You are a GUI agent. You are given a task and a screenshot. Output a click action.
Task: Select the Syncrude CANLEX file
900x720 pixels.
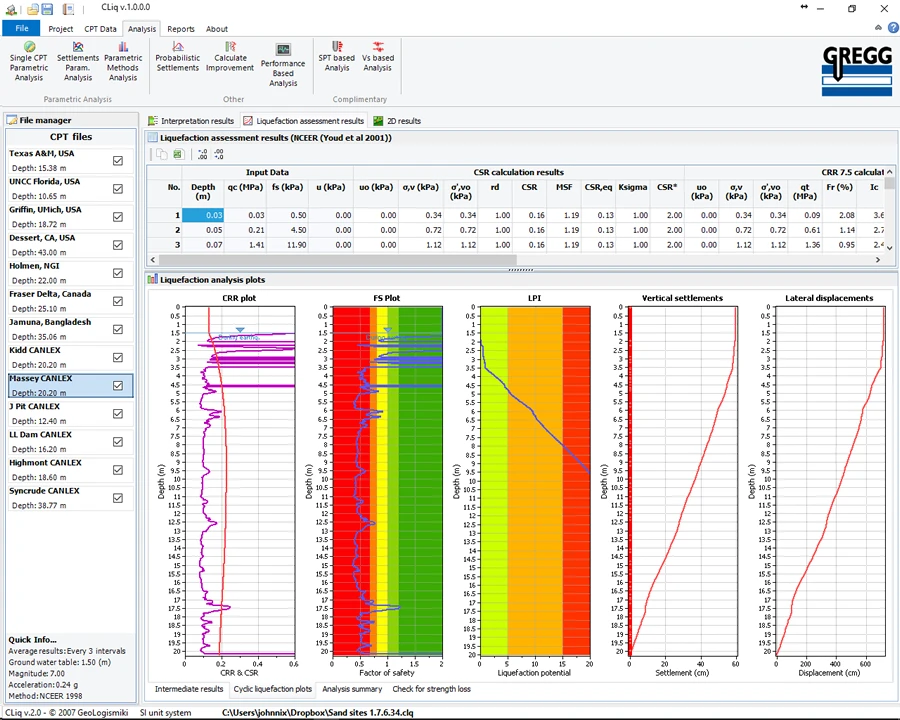pyautogui.click(x=71, y=498)
